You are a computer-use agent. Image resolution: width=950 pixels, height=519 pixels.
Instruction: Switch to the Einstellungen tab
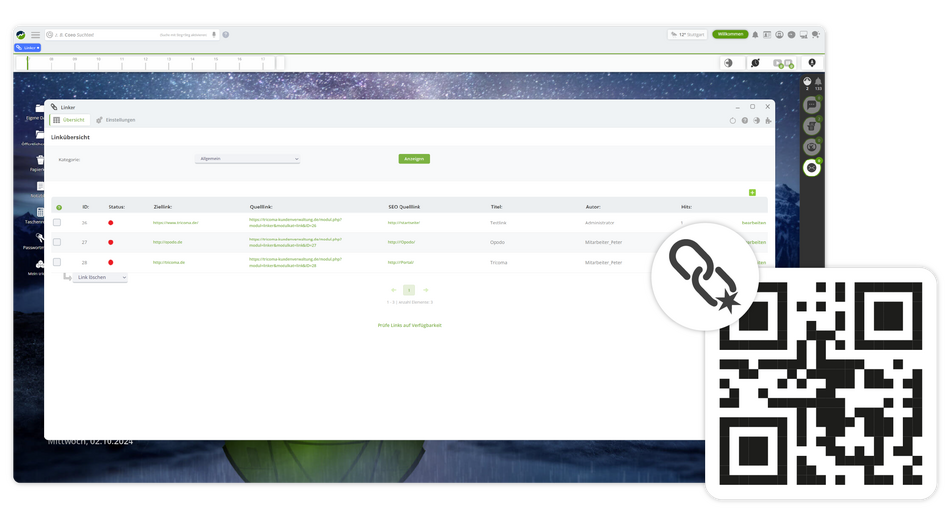pos(116,120)
